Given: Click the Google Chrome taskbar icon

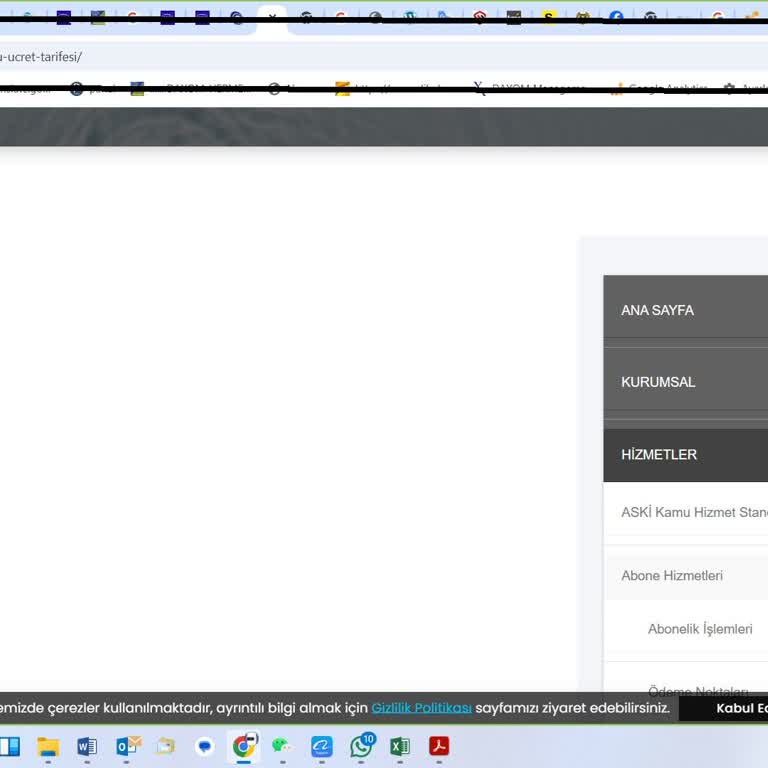Looking at the screenshot, I should click(244, 746).
